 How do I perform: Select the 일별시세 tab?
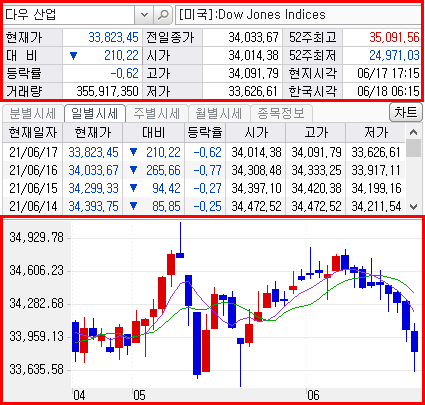click(x=95, y=114)
